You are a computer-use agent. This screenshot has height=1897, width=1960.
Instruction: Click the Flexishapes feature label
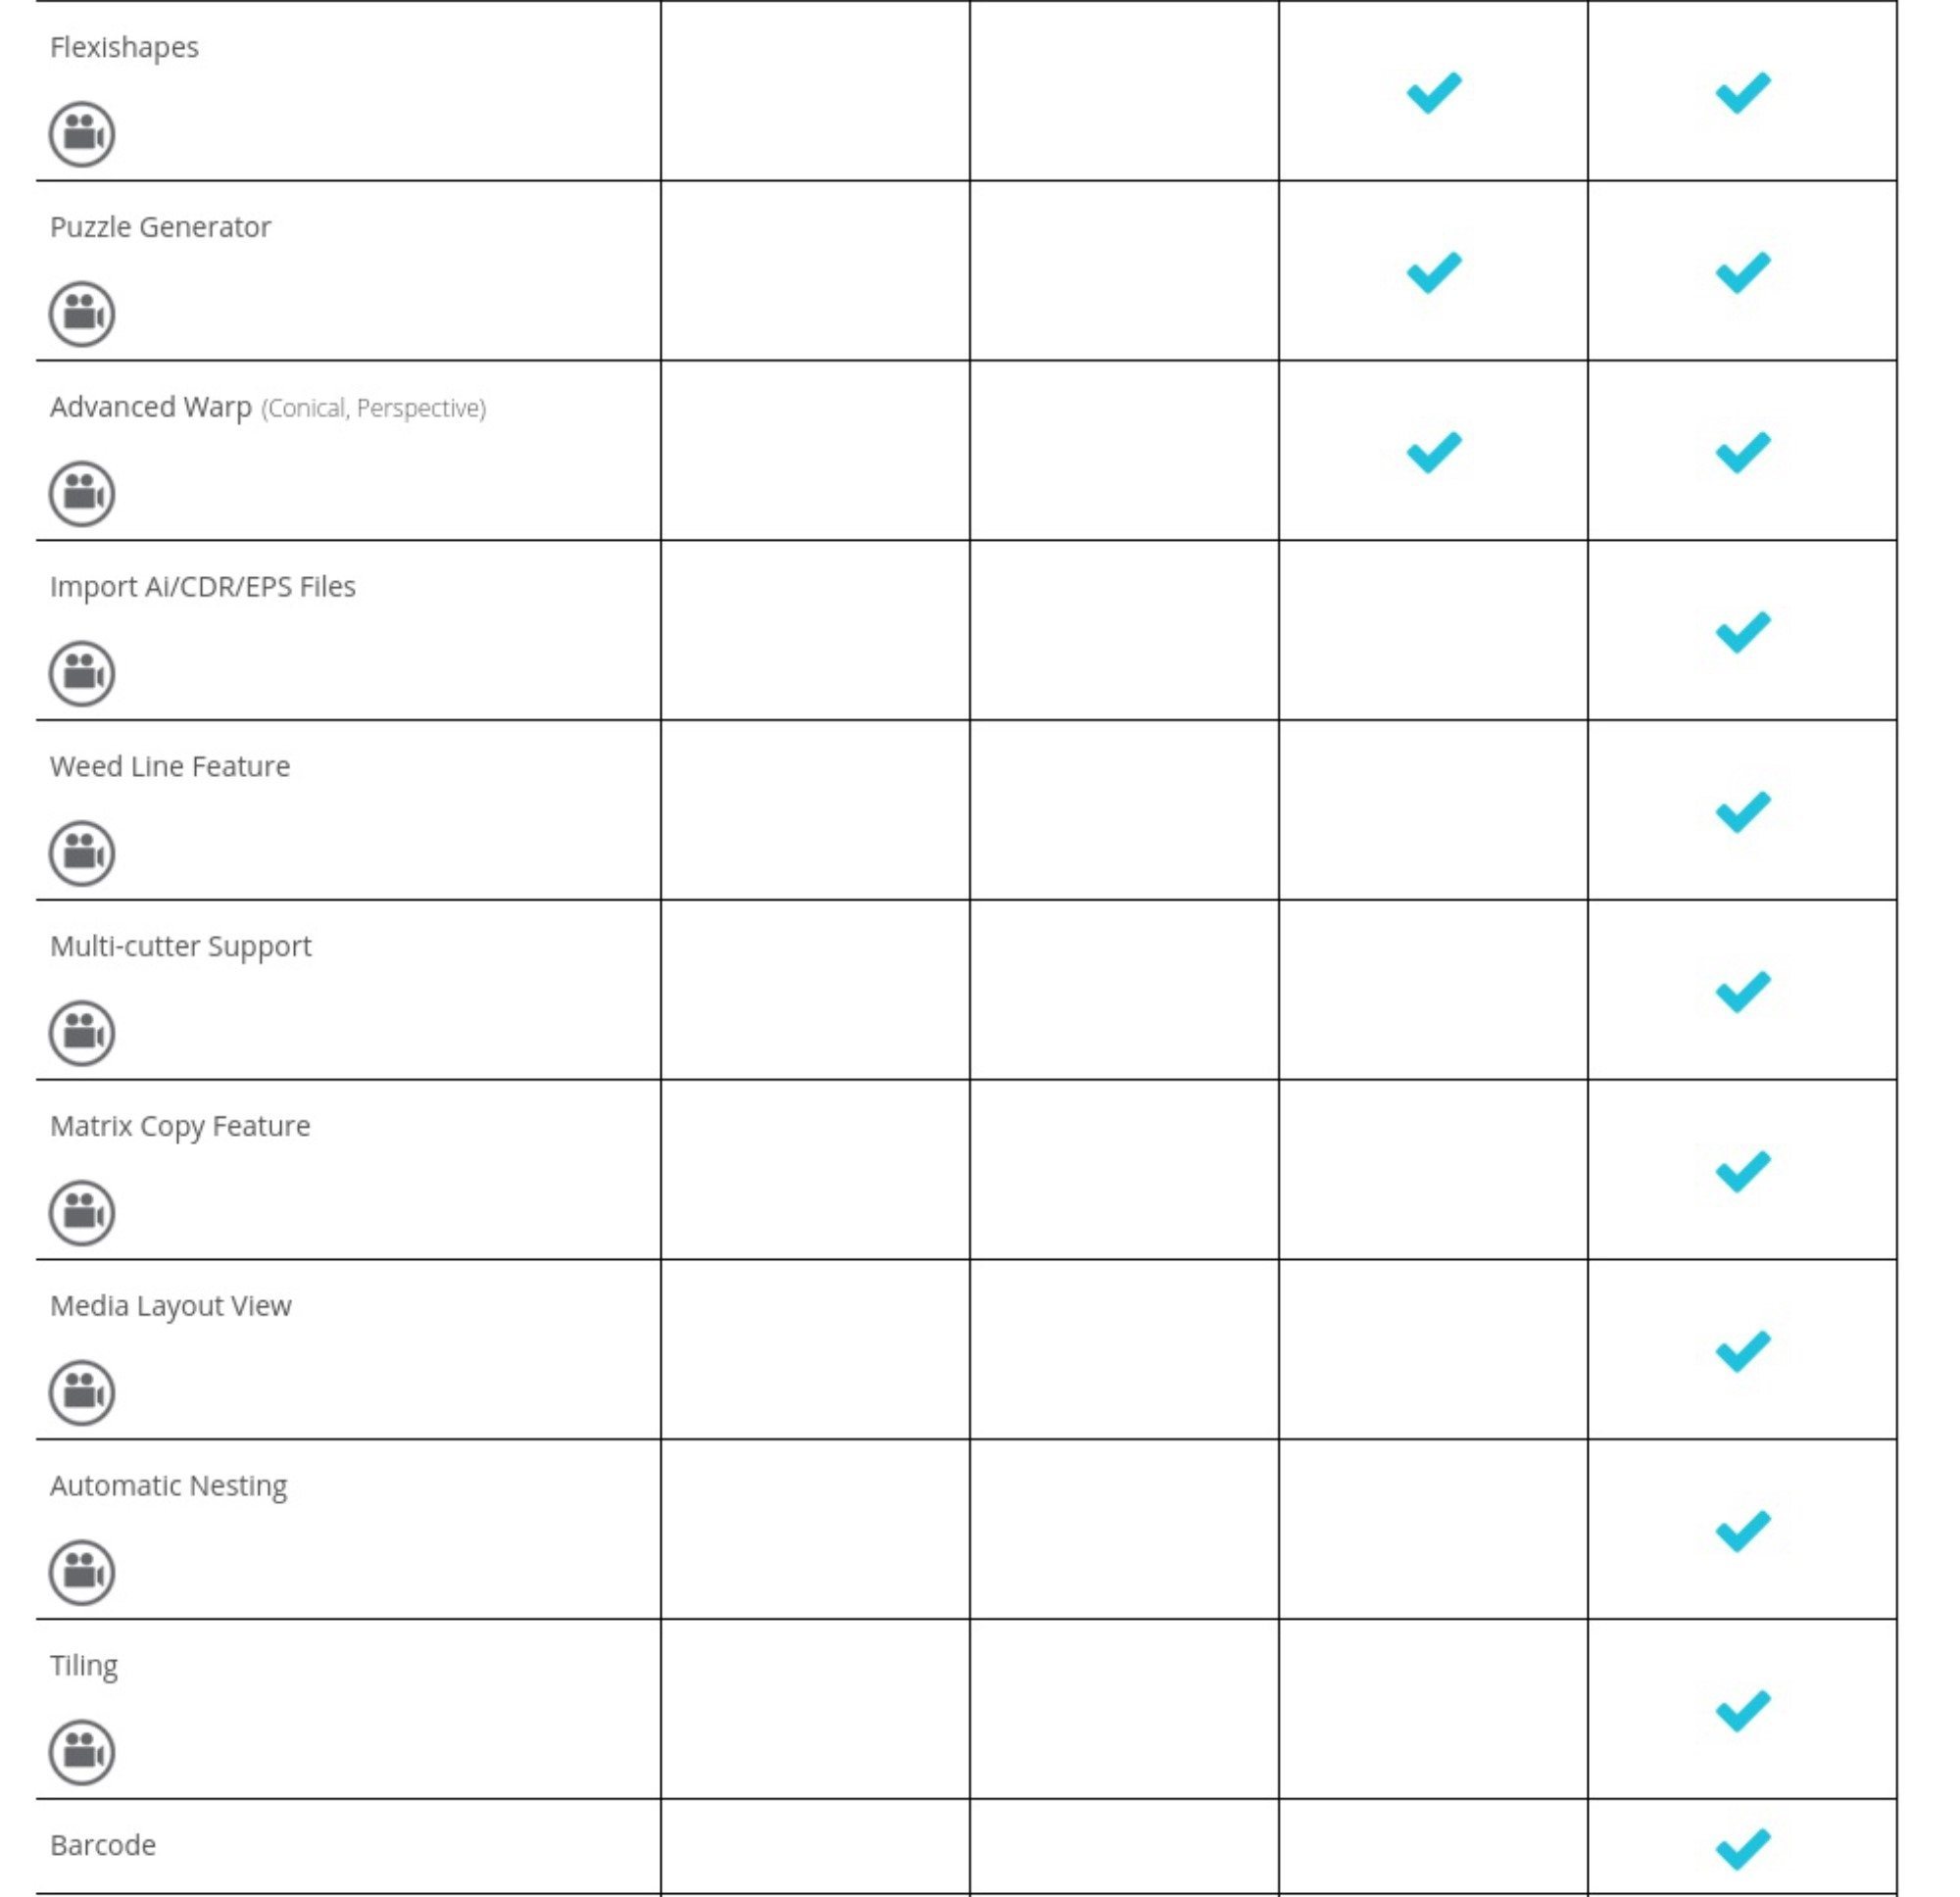124,47
